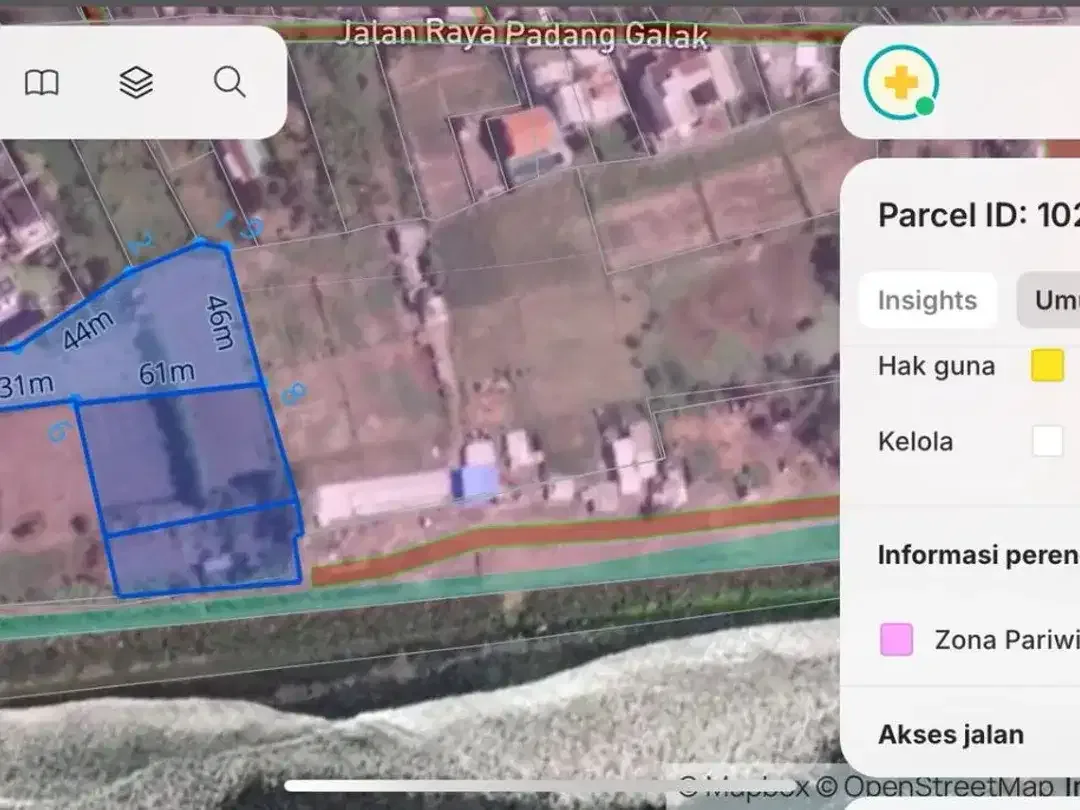
Task: Select the Akses jalan heading
Action: tap(951, 734)
